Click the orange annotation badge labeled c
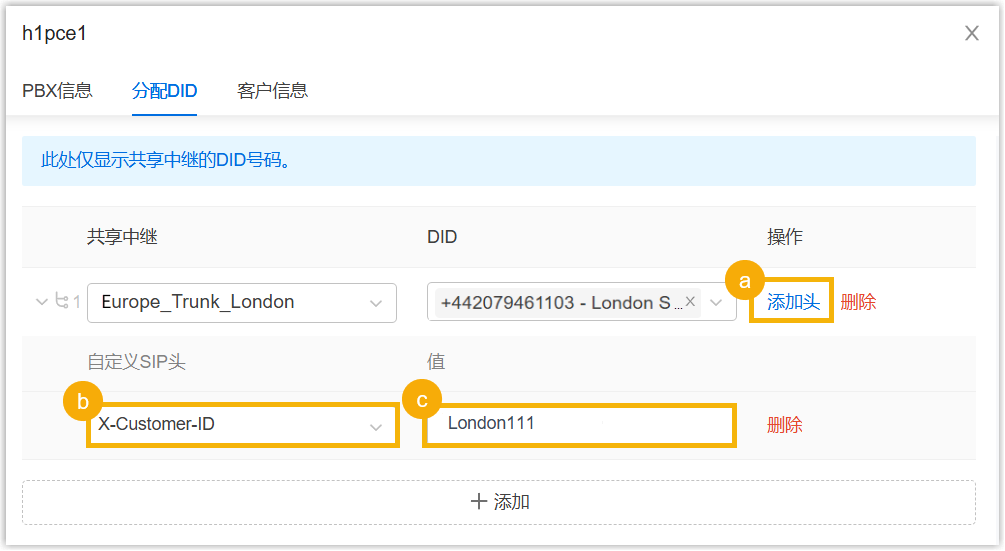The width and height of the screenshot is (1005, 551). [422, 401]
